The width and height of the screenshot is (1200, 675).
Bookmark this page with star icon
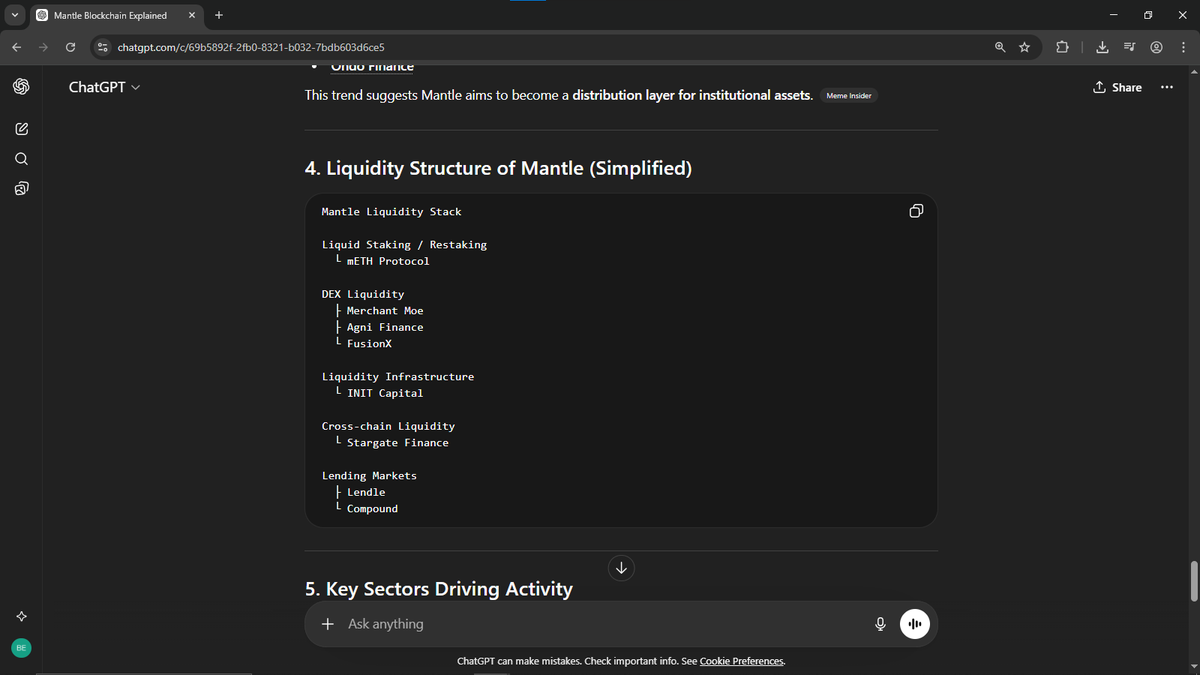(1024, 47)
